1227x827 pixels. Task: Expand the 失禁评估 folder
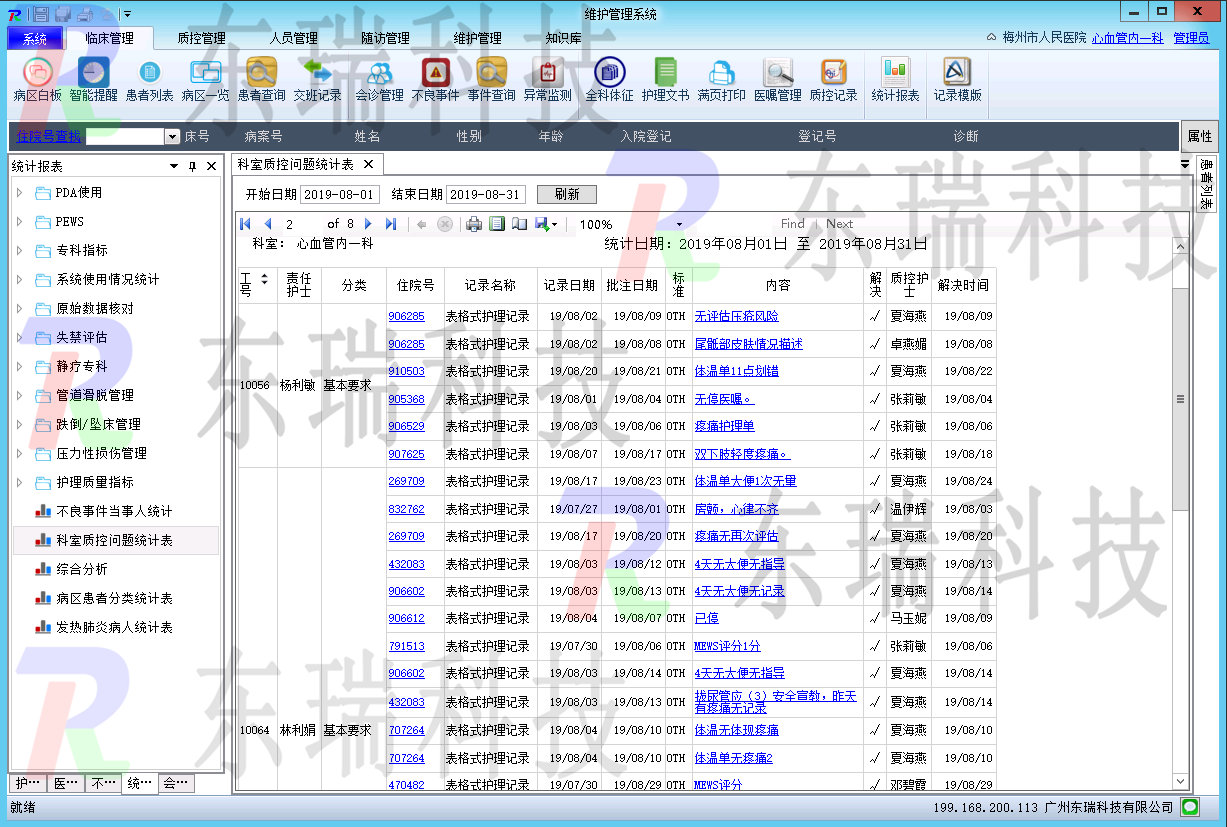click(20, 338)
